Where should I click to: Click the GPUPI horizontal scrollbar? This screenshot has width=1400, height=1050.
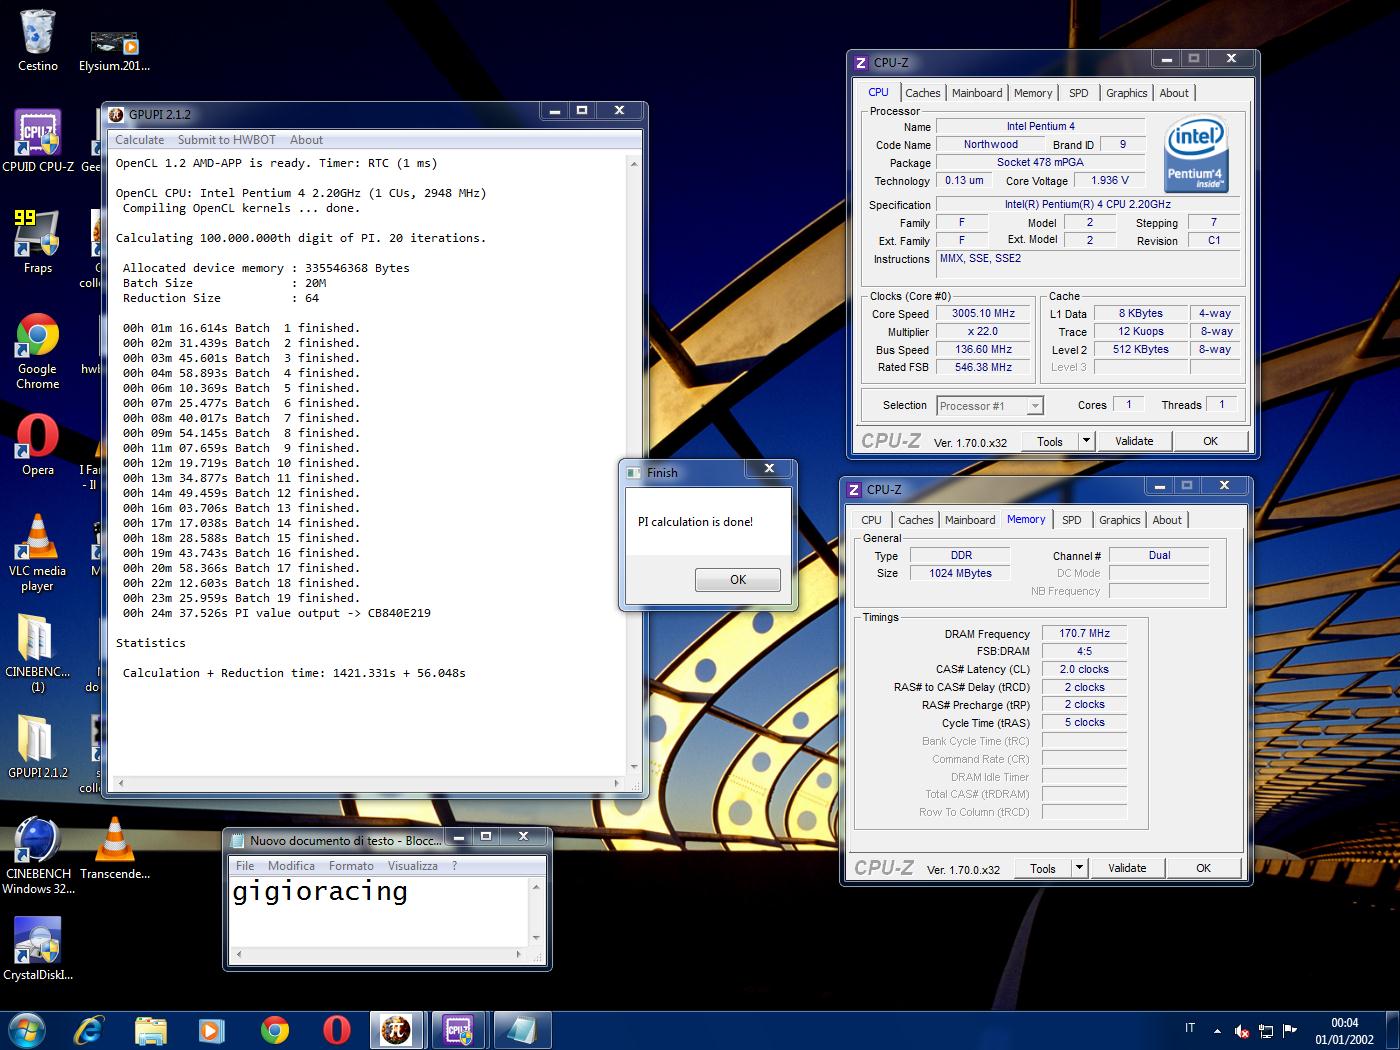click(368, 783)
